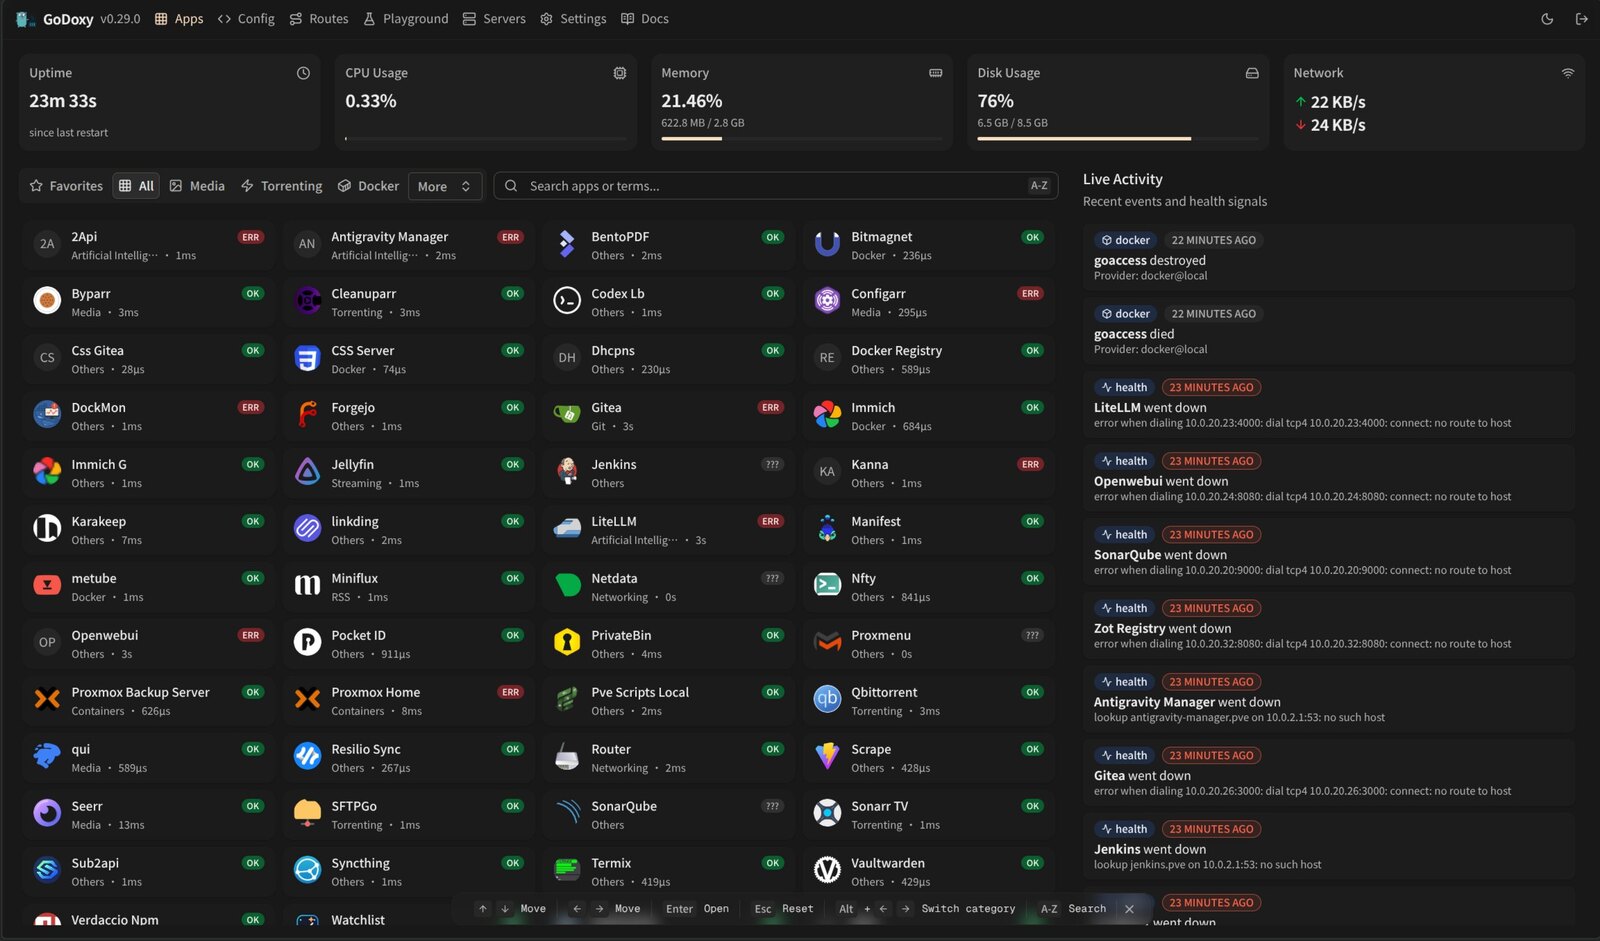Open the Syncthing app icon
1600x941 pixels.
tap(307, 871)
